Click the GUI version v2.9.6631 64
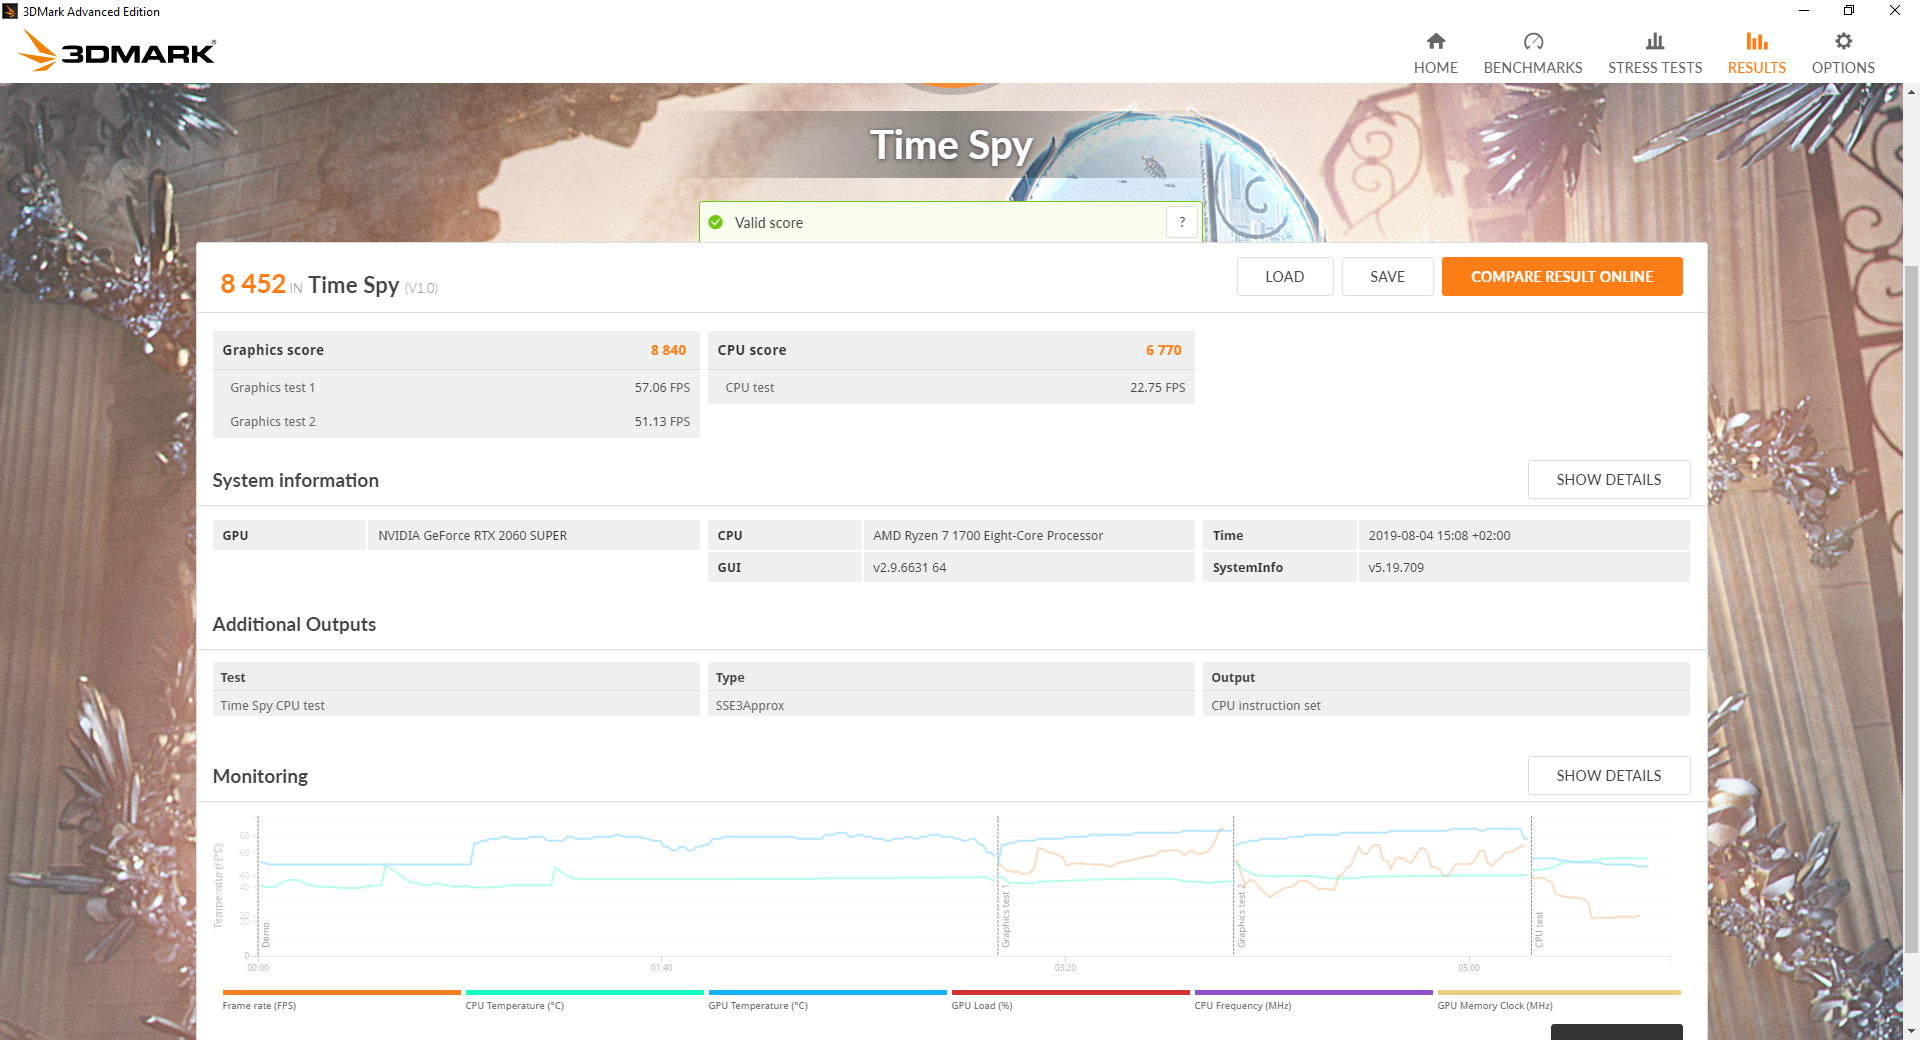1920x1040 pixels. 909,568
